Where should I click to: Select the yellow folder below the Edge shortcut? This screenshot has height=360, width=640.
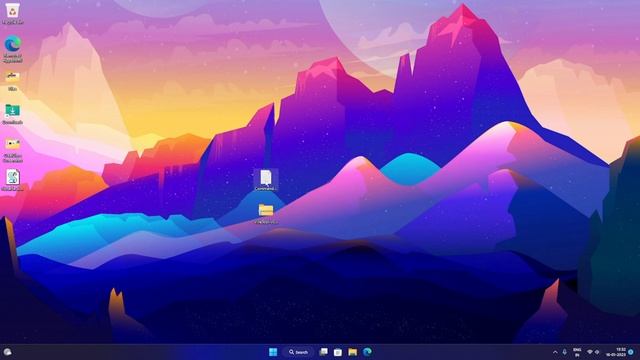13,80
